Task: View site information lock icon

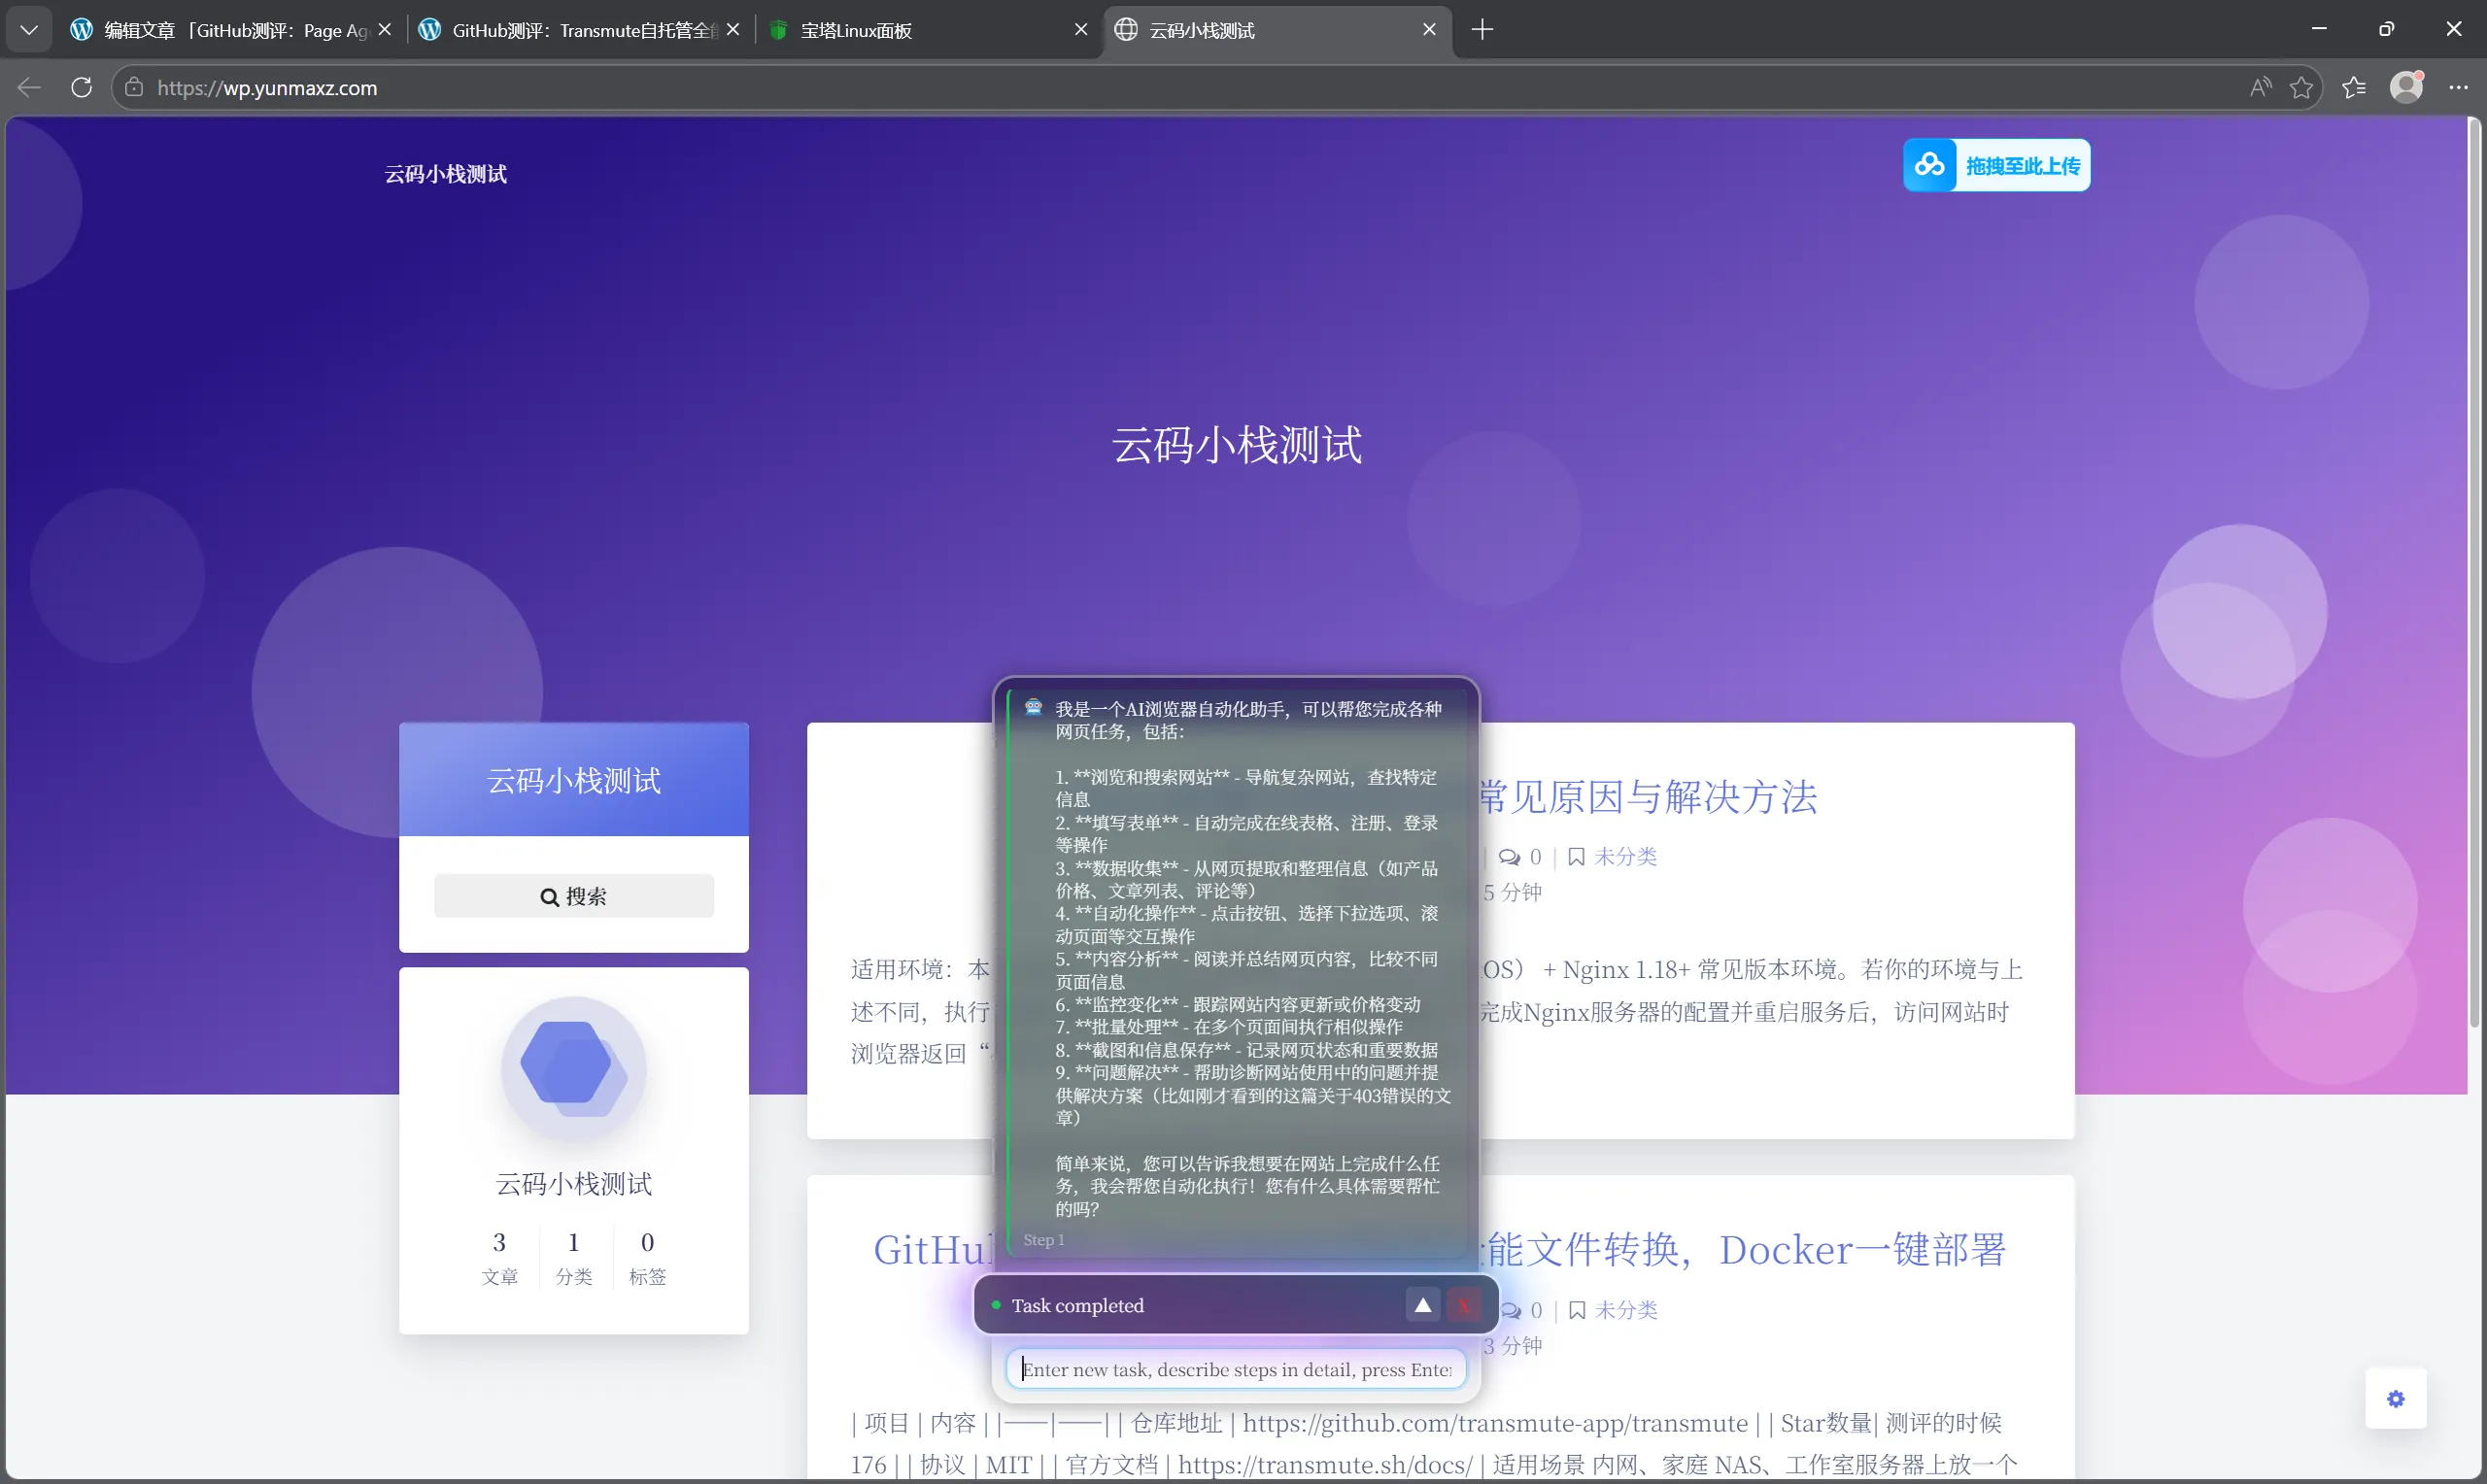Action: 133,88
